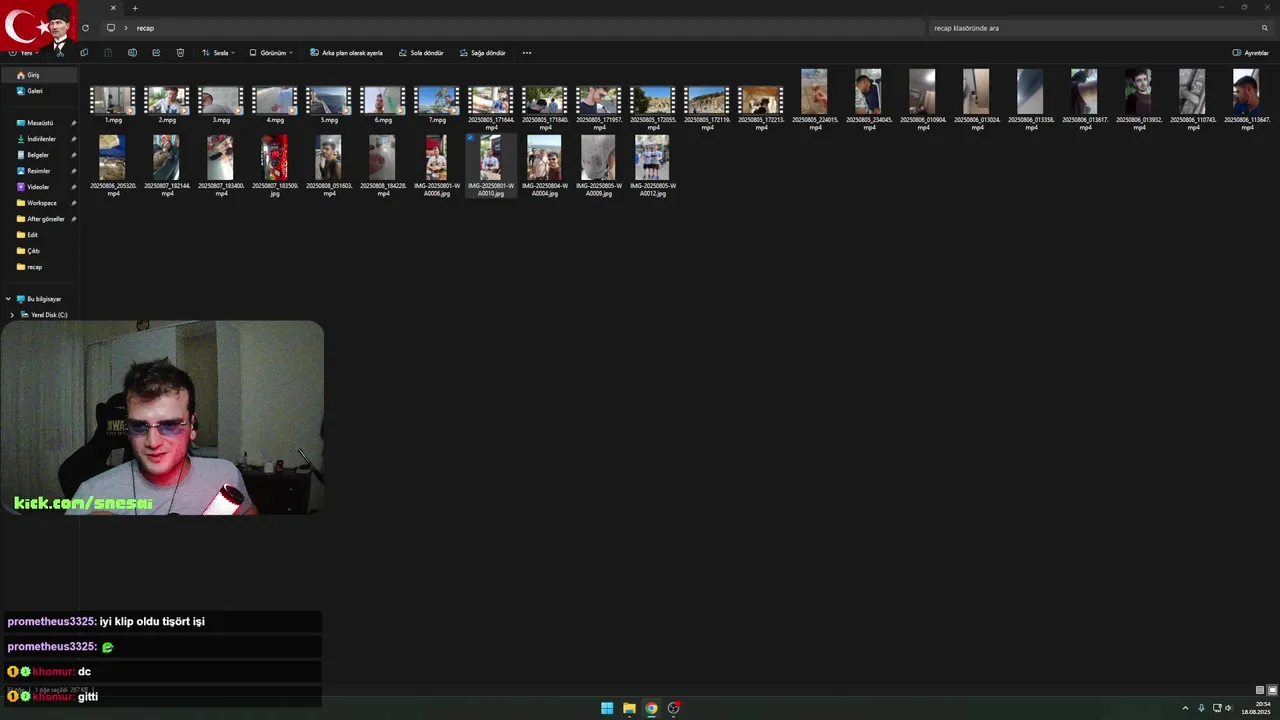The width and height of the screenshot is (1280, 720).
Task: Click the Copy icon in toolbar
Action: 84,53
